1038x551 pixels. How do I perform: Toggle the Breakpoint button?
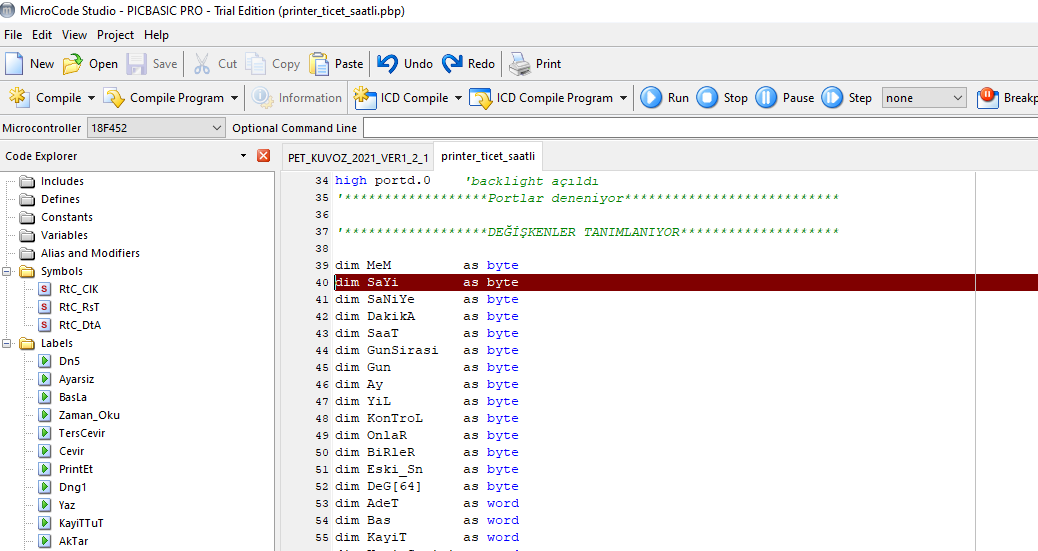(1007, 97)
